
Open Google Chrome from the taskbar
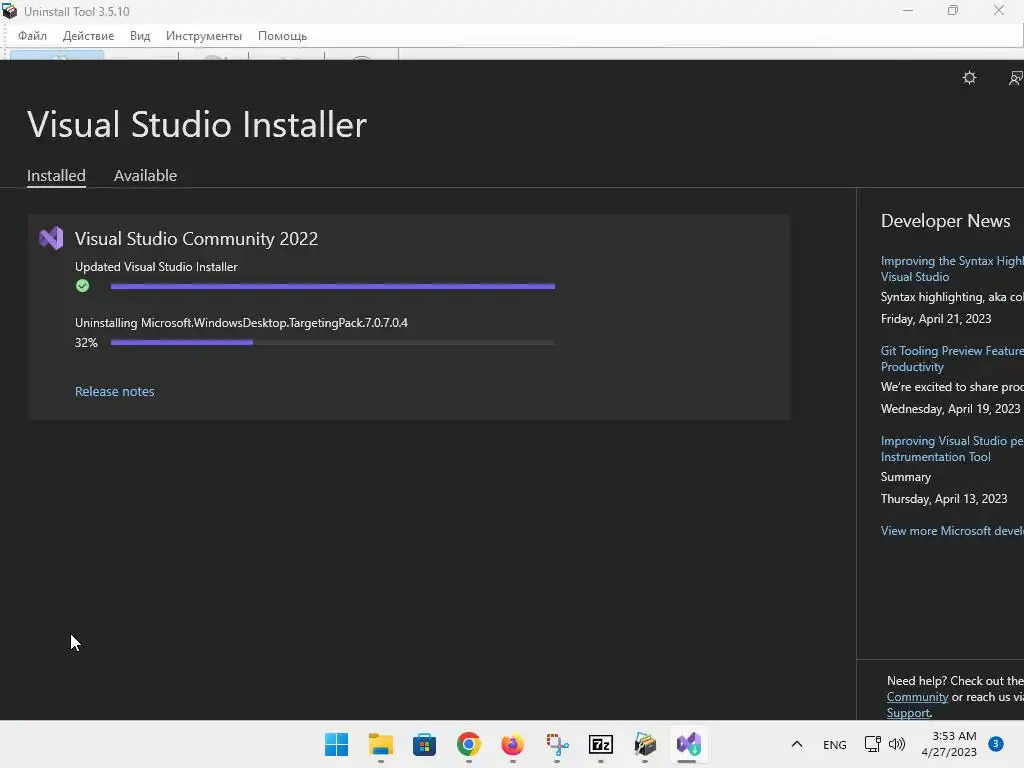tap(468, 744)
